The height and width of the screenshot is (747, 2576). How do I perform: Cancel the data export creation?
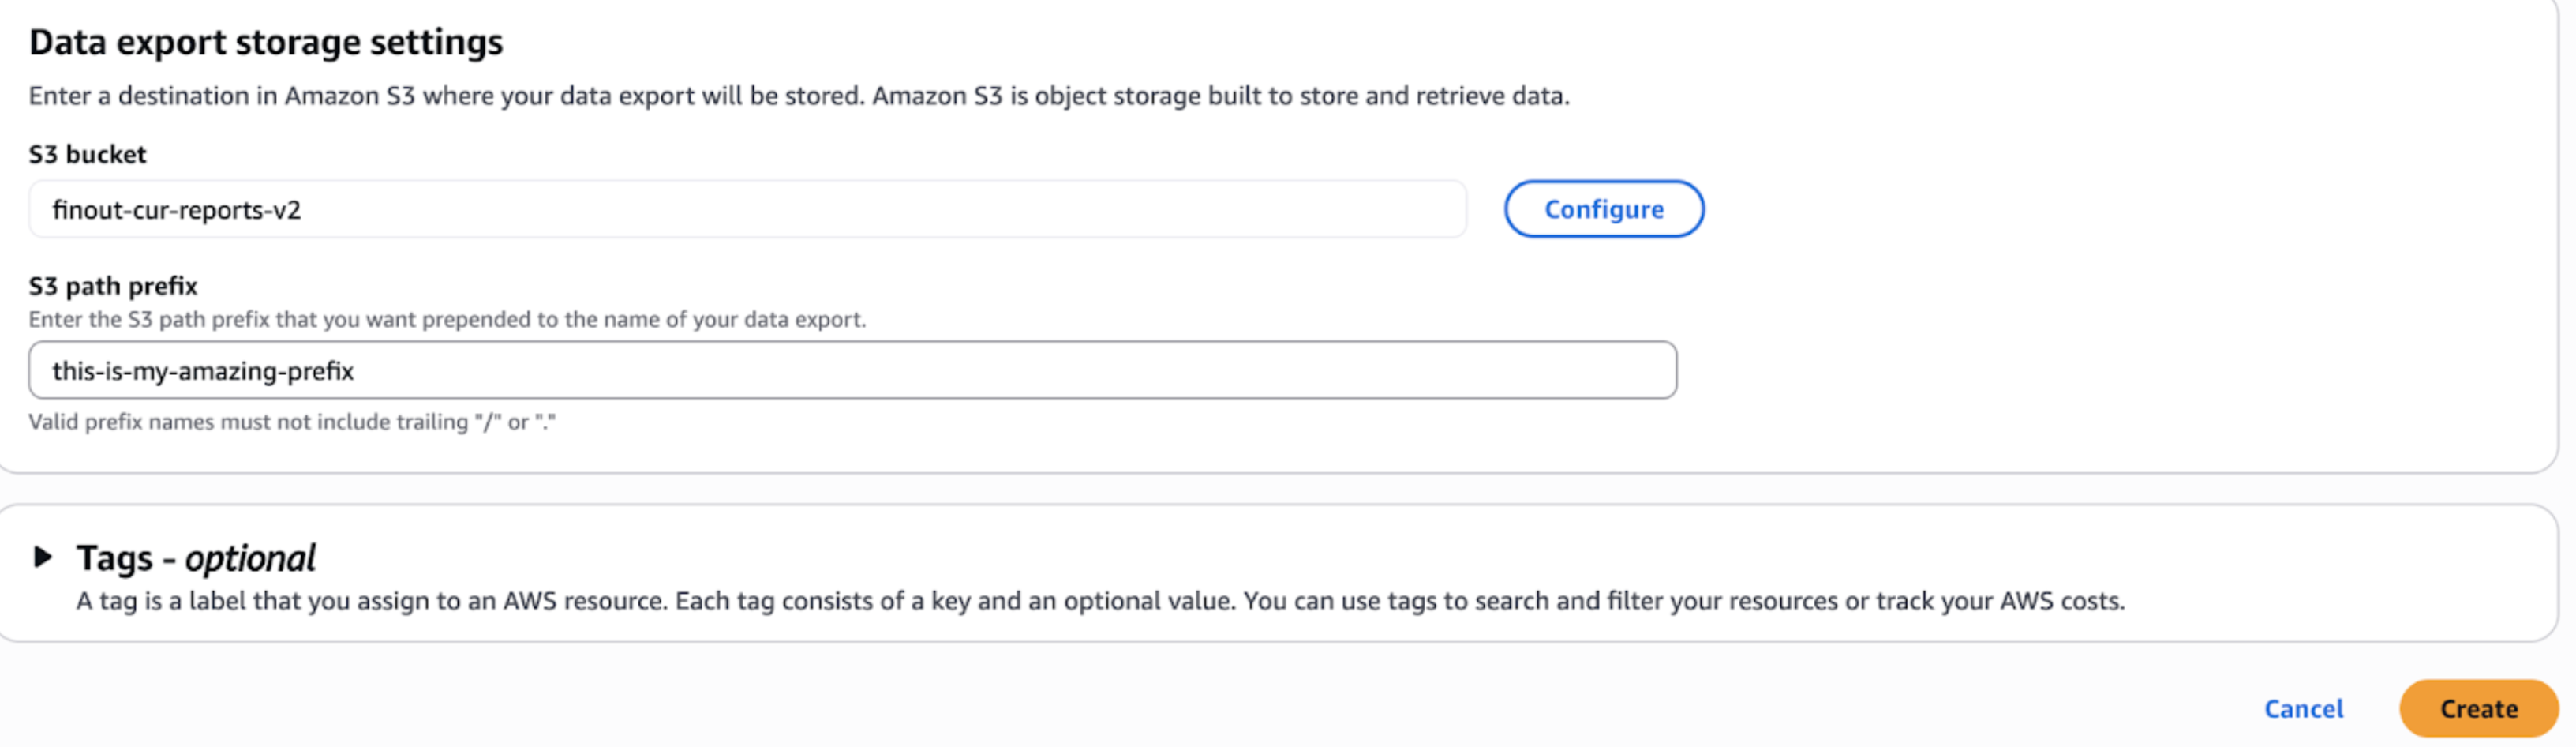point(2303,709)
